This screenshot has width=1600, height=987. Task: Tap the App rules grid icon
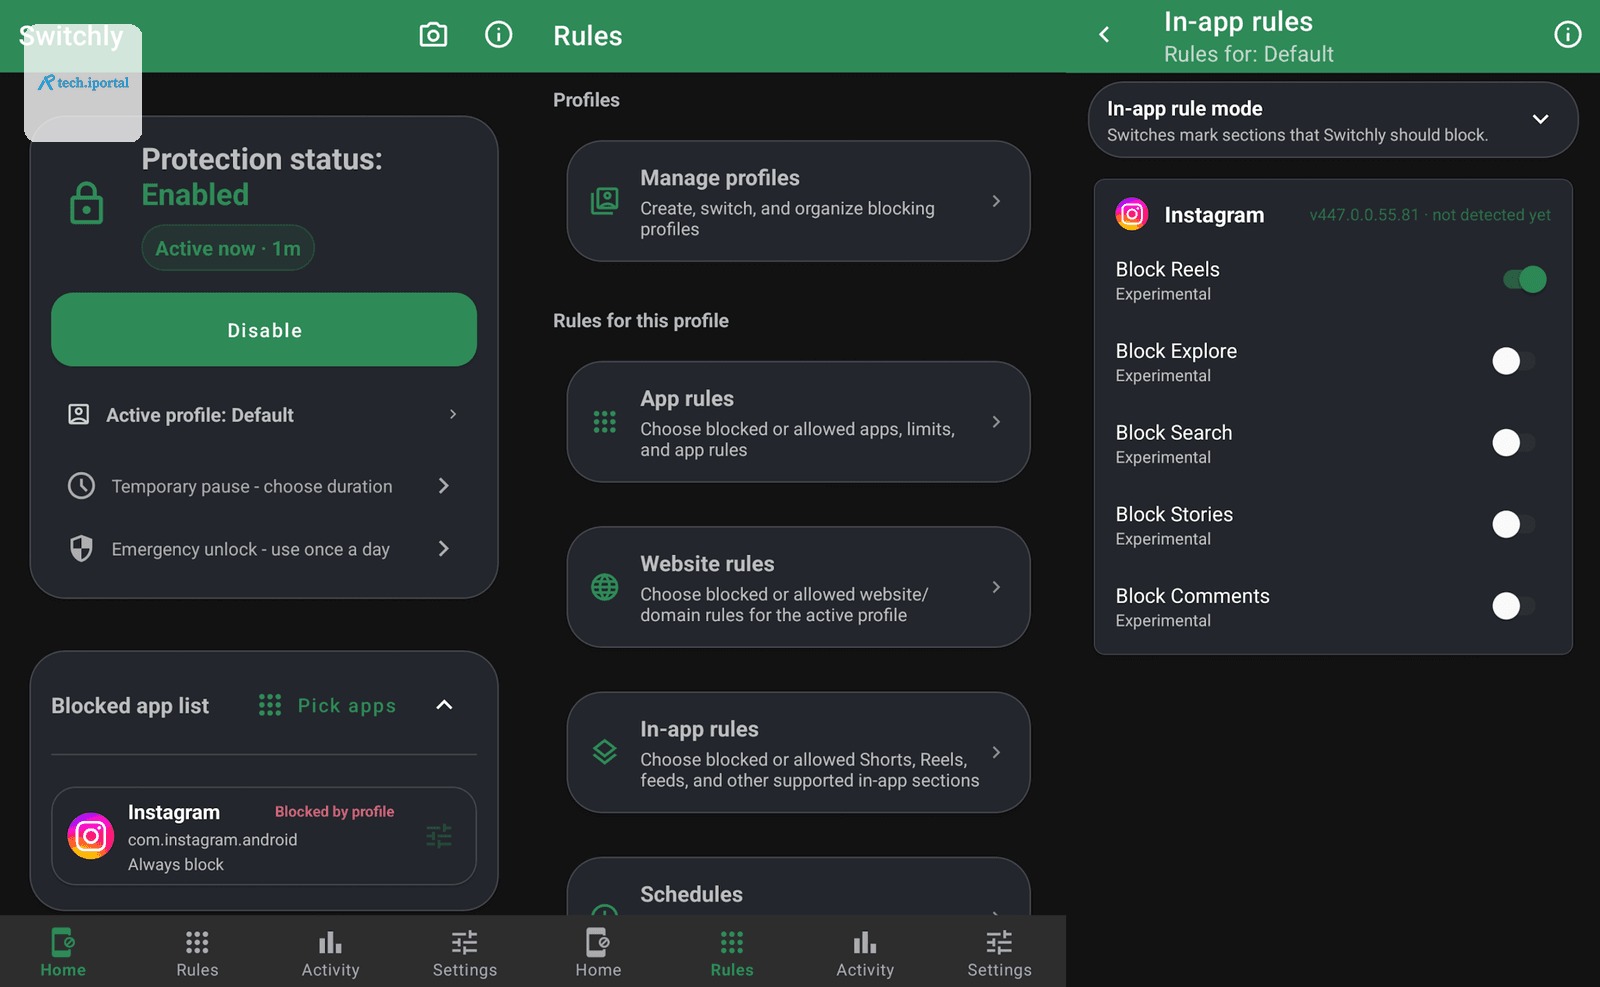(x=605, y=422)
